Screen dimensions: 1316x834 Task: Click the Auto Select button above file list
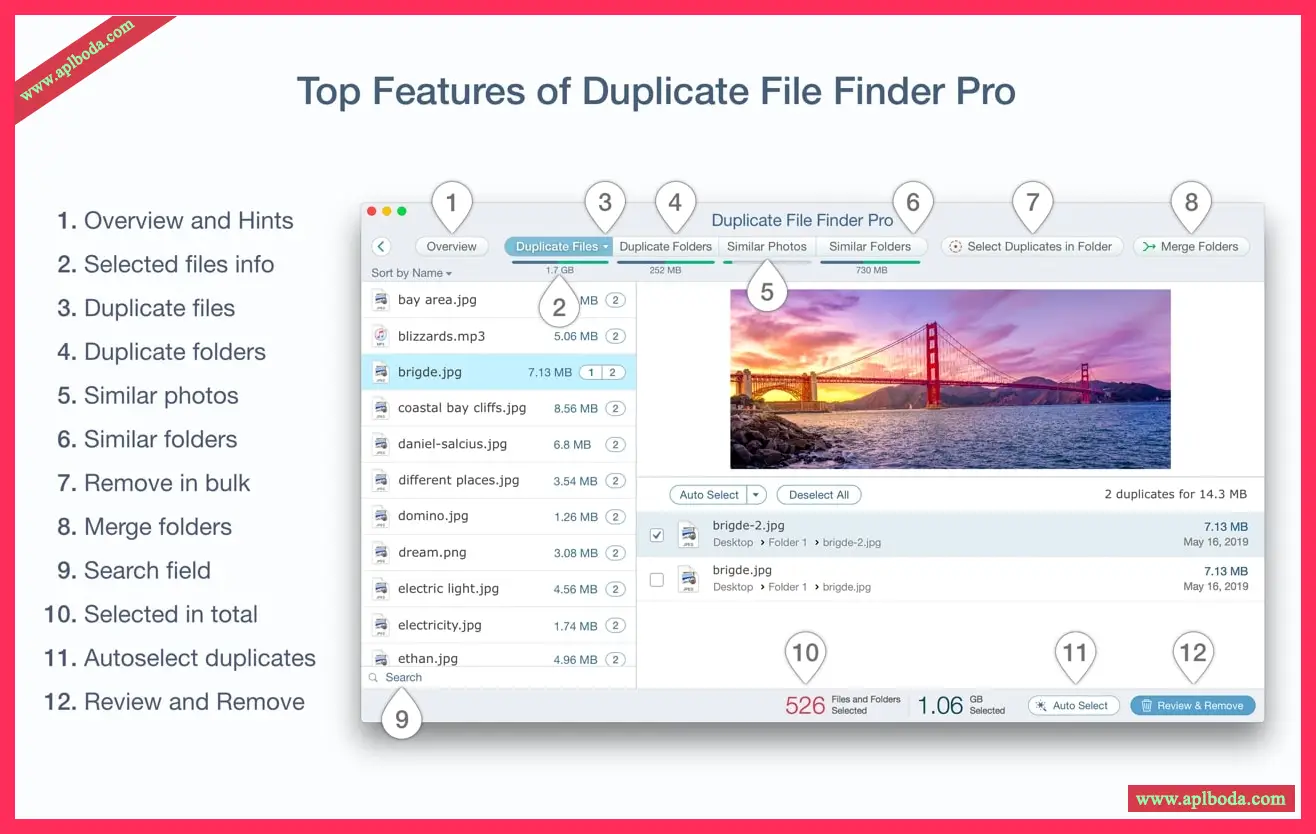[x=708, y=495]
